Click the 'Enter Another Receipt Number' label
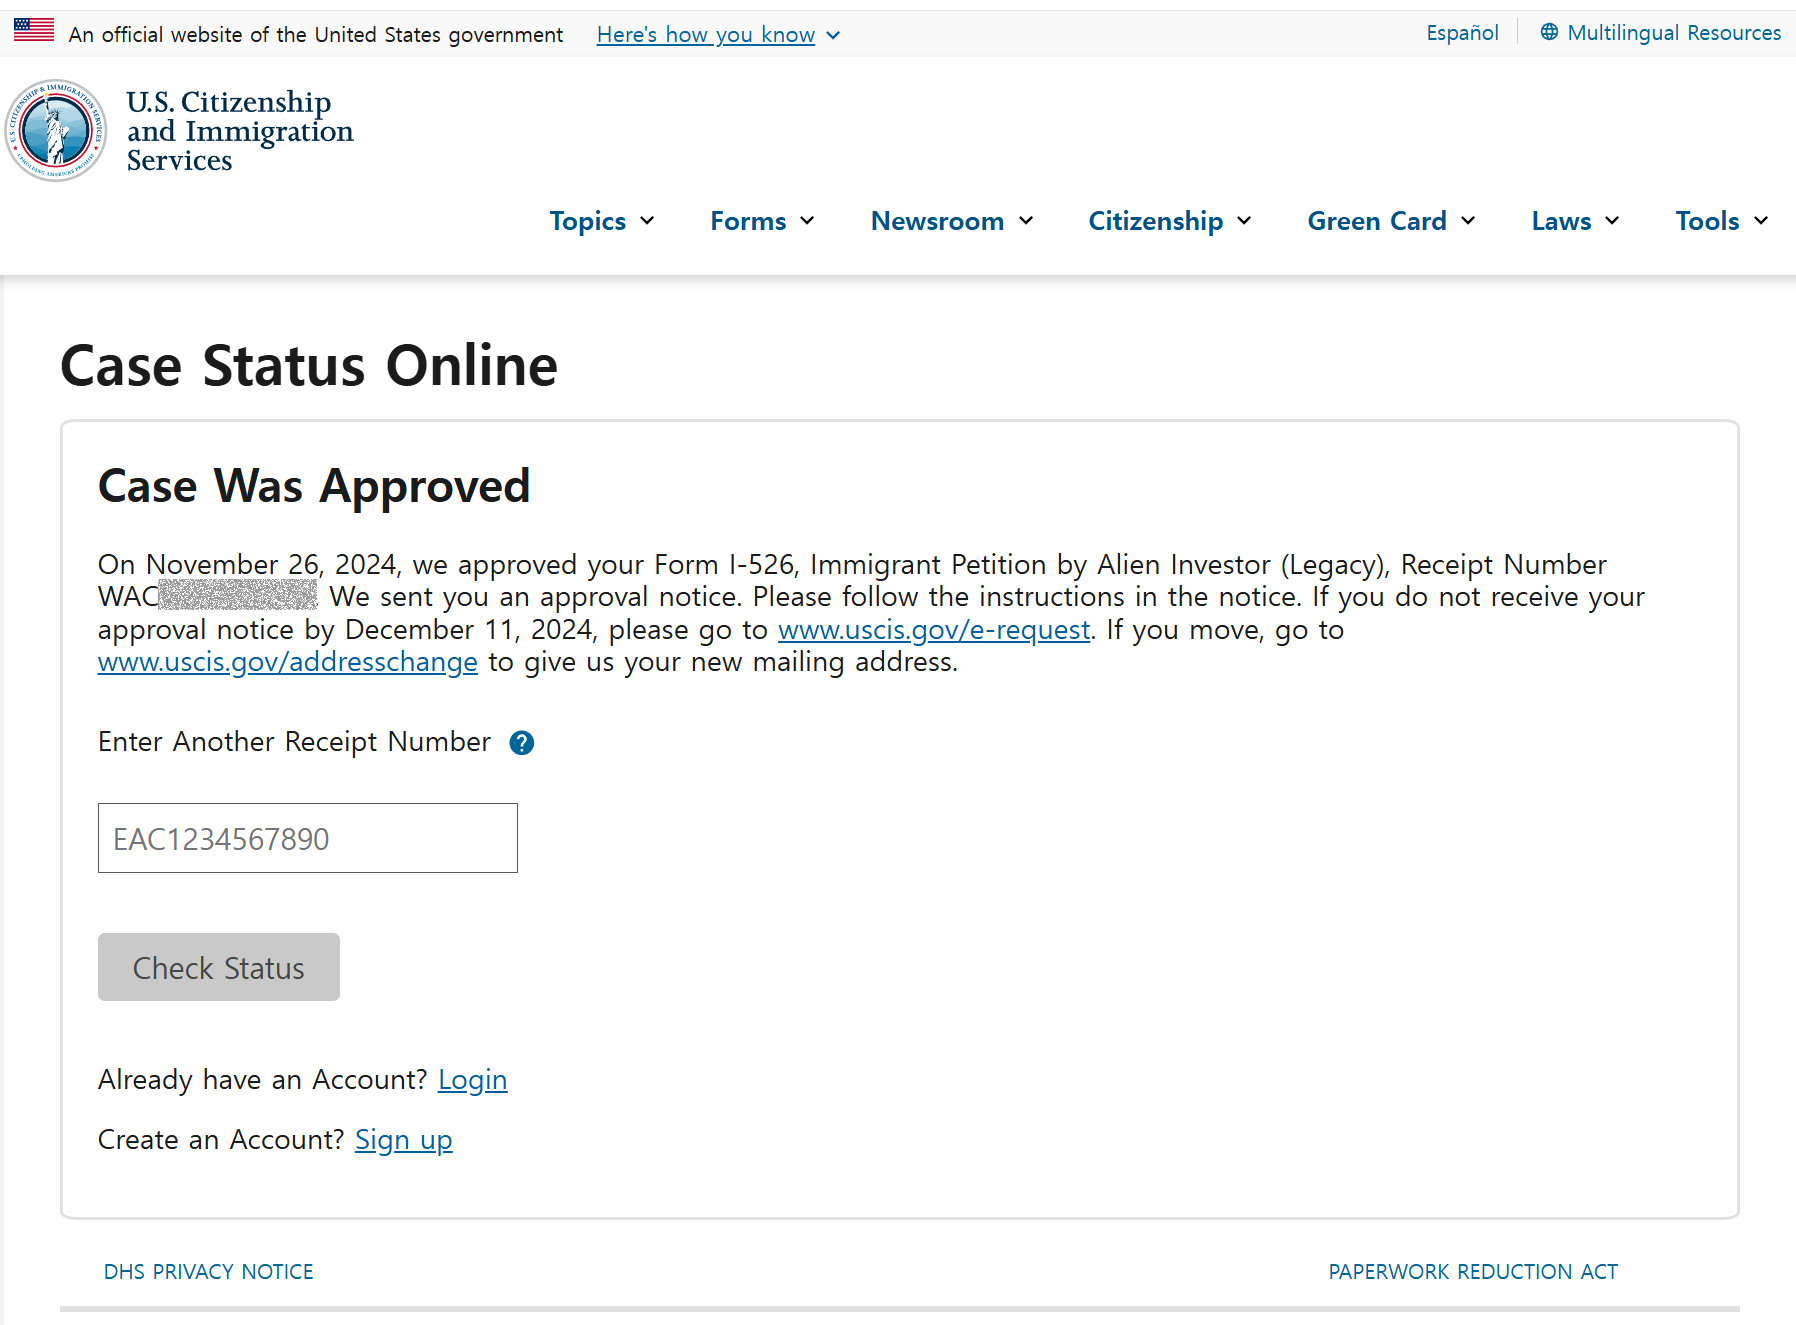 (x=295, y=742)
